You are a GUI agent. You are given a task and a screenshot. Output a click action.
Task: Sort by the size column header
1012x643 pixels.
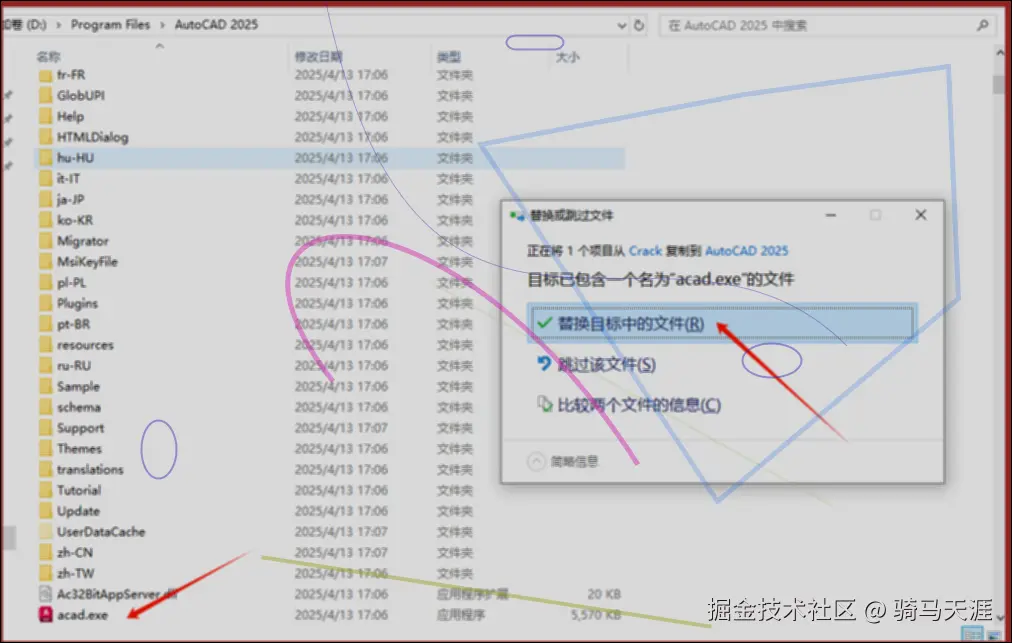(x=567, y=57)
